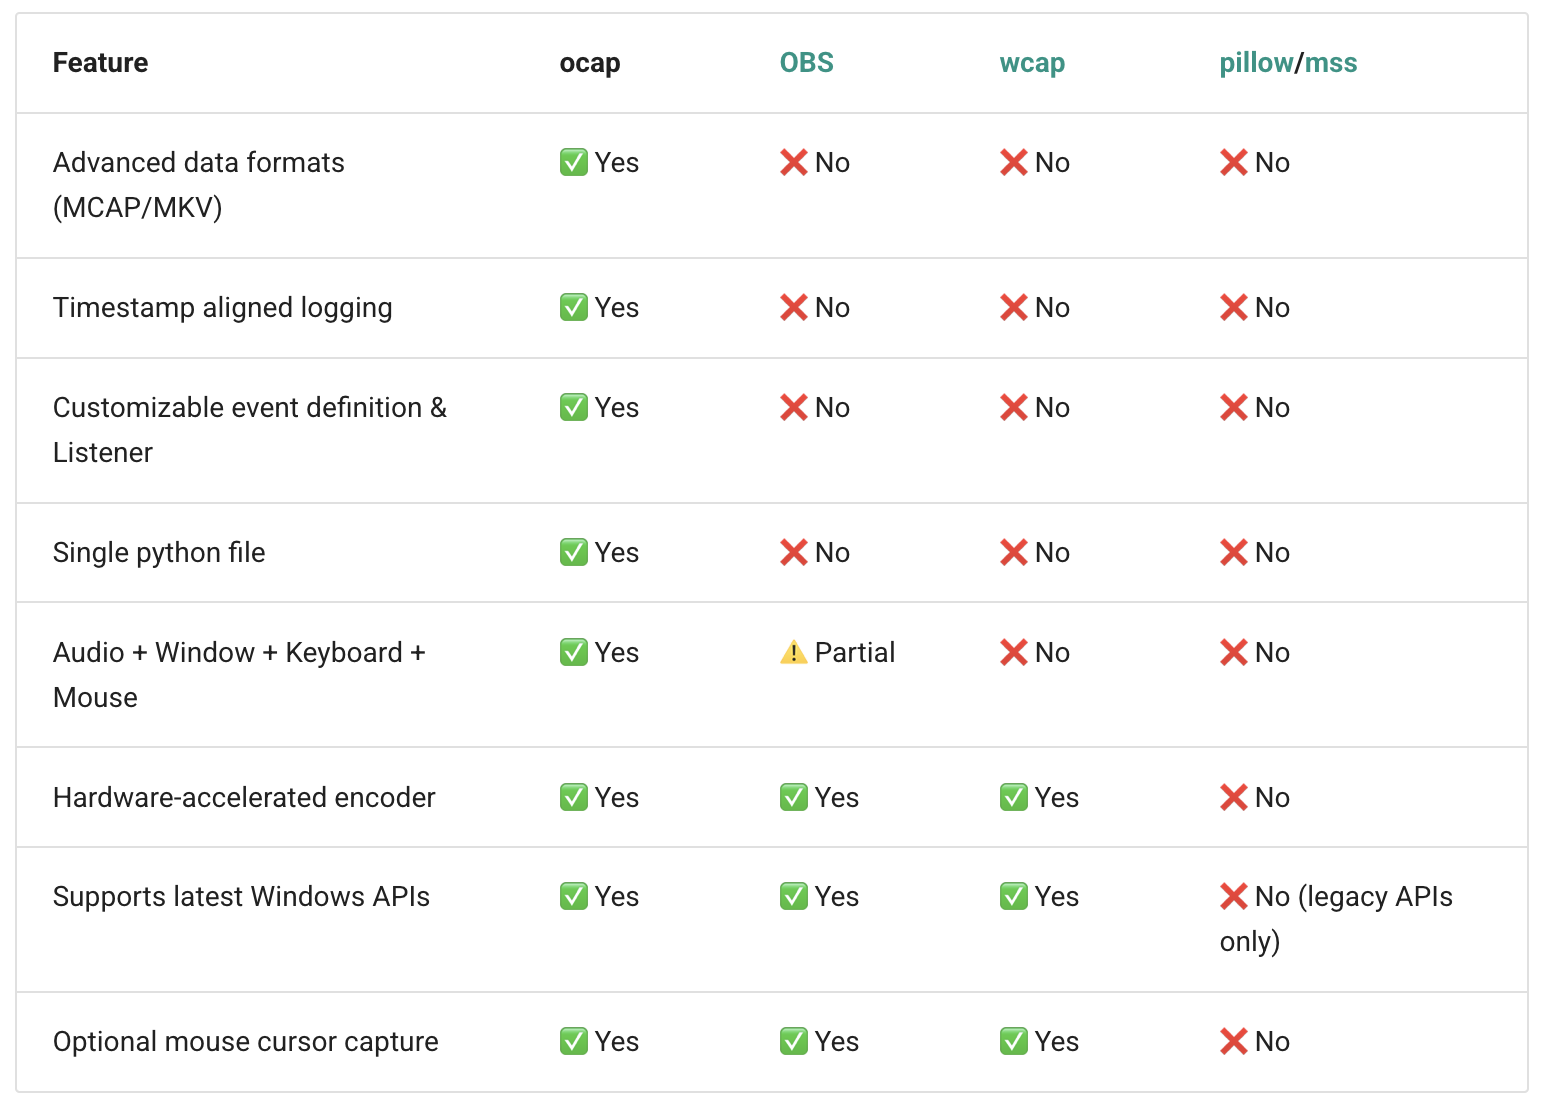The image size is (1542, 1106).
Task: Click the warning icon beside Partial
Action: coord(793,653)
